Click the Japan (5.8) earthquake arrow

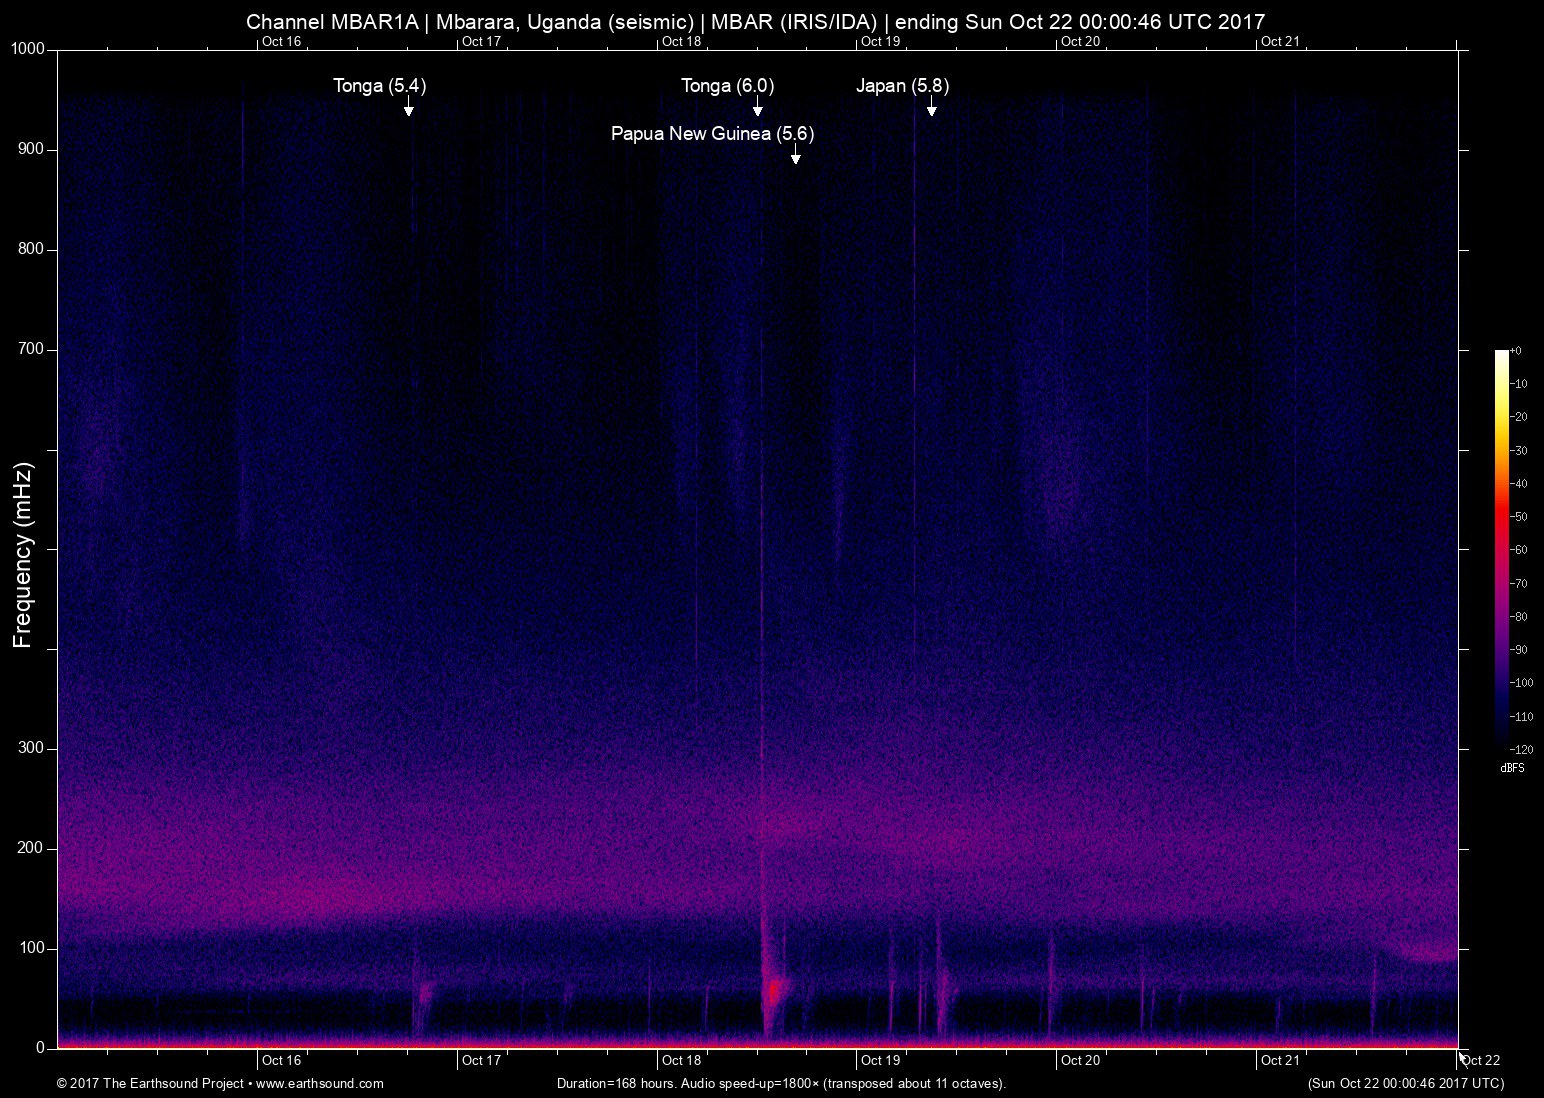pyautogui.click(x=932, y=110)
